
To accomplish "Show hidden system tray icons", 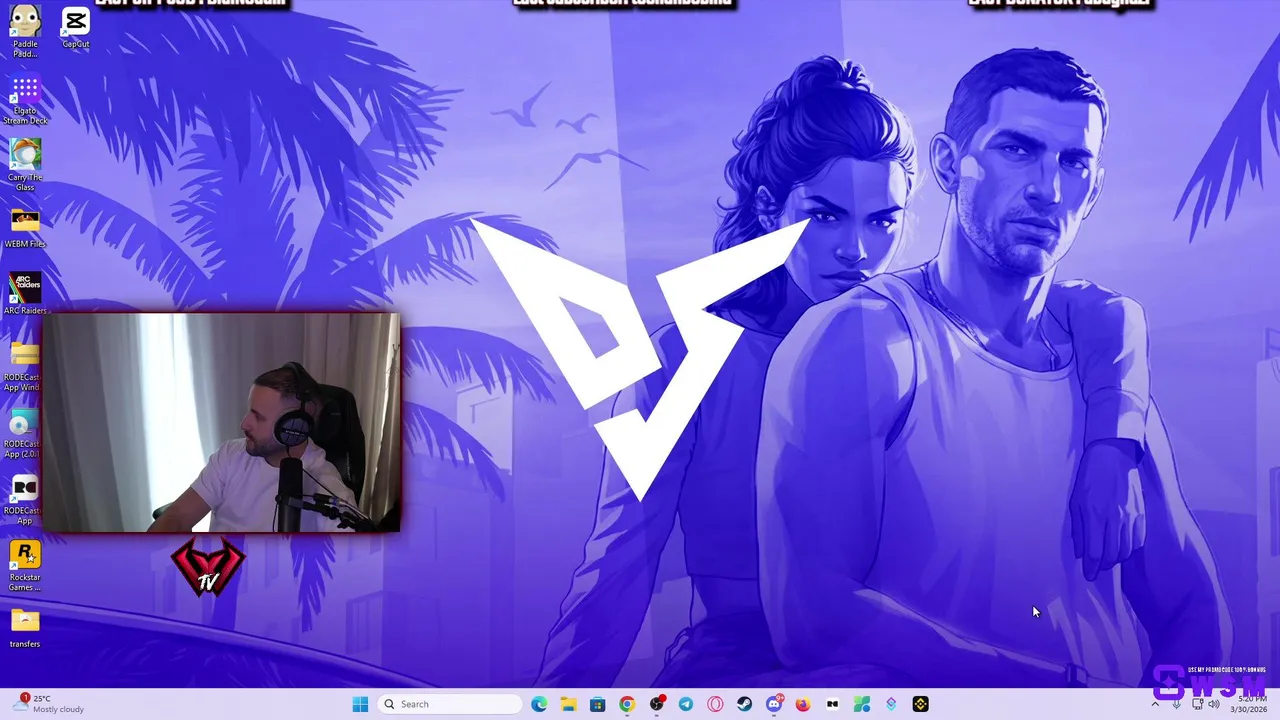I will [x=1155, y=704].
